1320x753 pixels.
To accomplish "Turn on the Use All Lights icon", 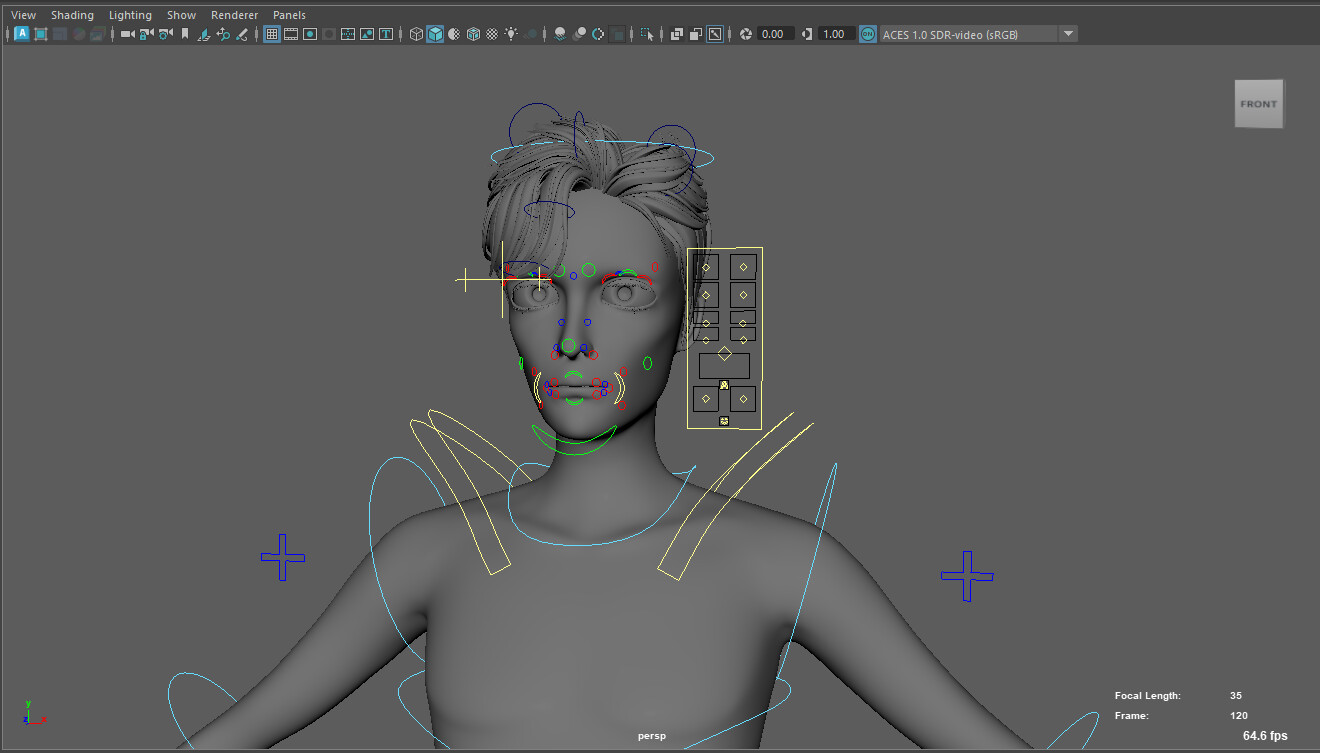I will coord(511,34).
